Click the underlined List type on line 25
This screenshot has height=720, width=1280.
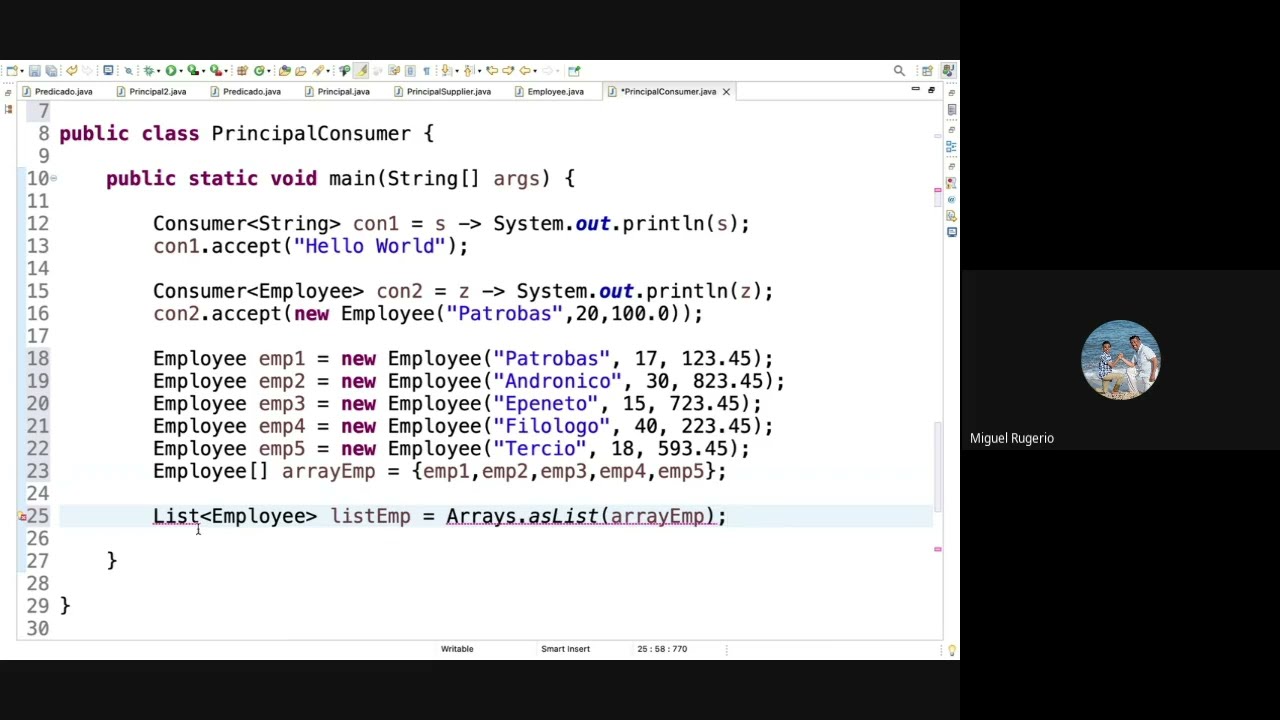point(176,516)
